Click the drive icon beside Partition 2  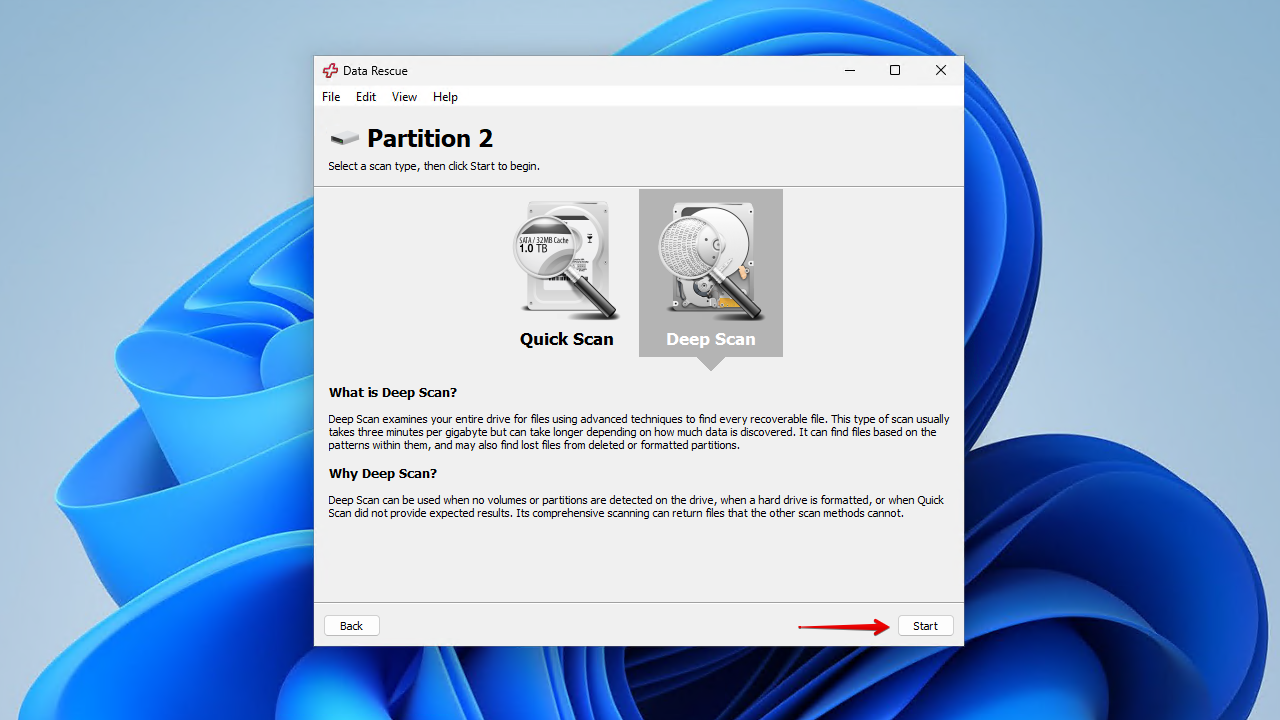coord(344,138)
